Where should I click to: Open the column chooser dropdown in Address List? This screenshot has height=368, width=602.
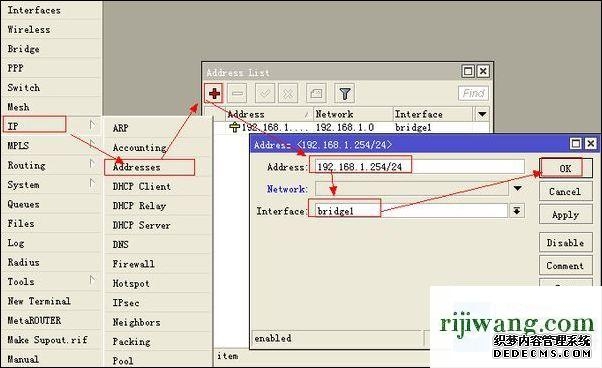point(482,114)
